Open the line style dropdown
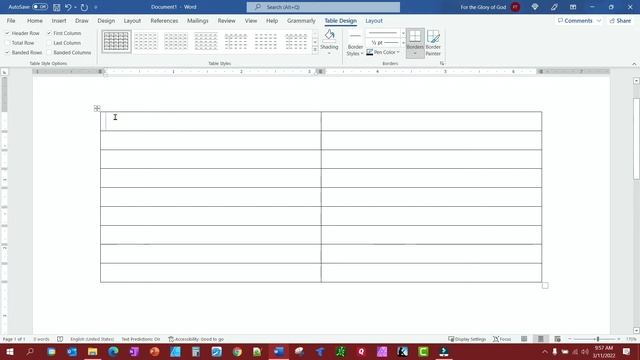This screenshot has width=640, height=360. tap(403, 33)
